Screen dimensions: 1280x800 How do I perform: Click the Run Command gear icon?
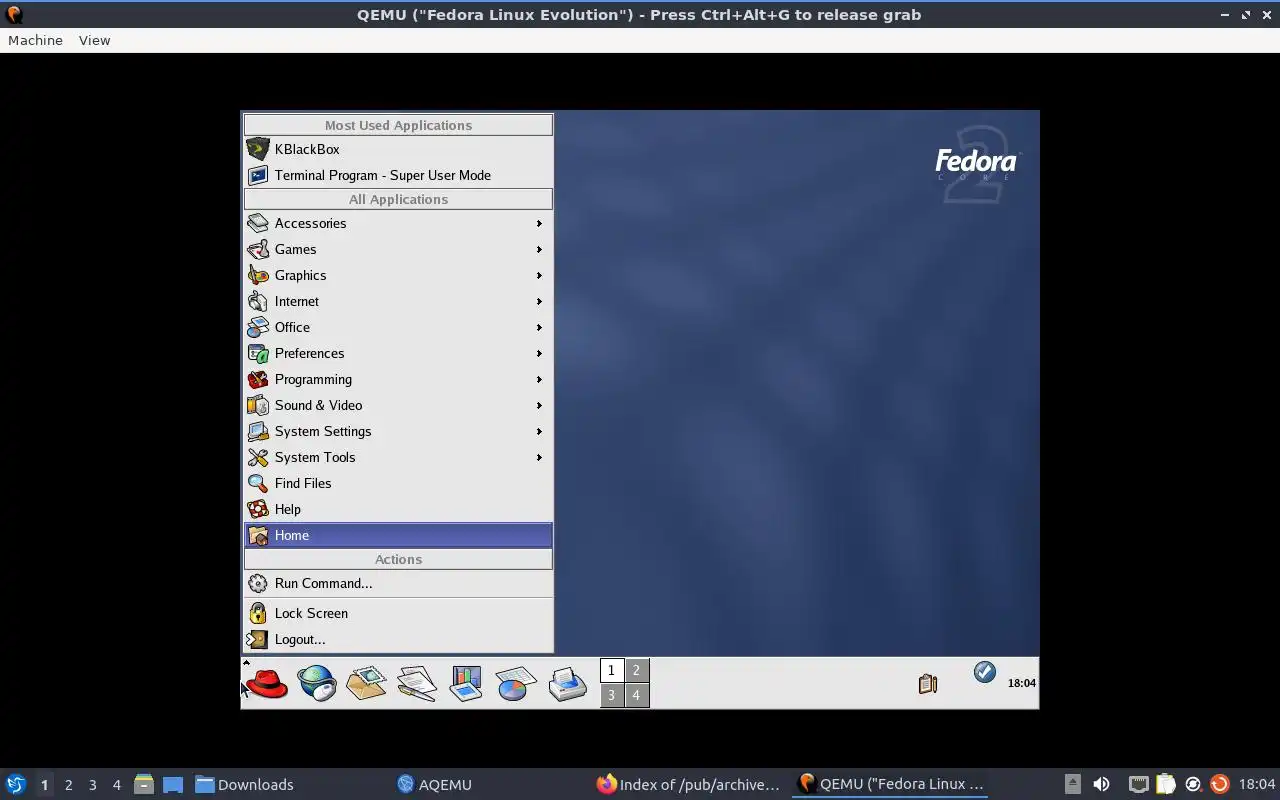click(x=258, y=583)
